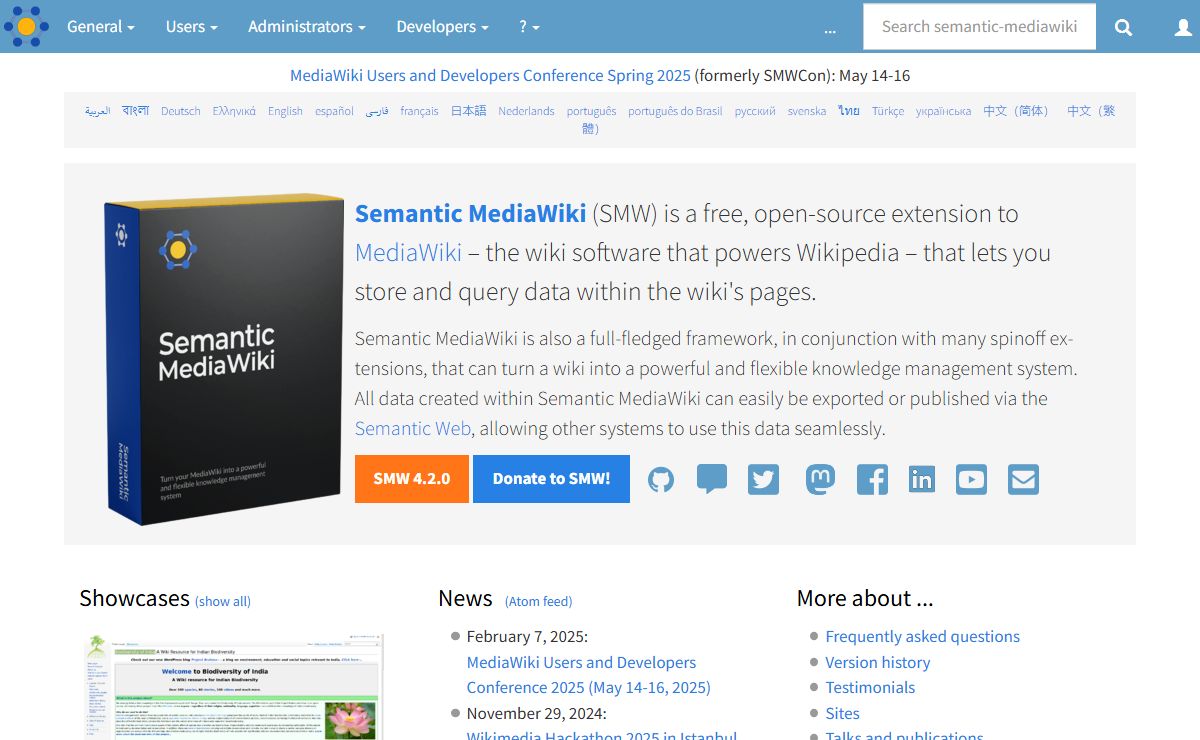Switch language to Deutsch
The height and width of the screenshot is (740, 1200).
181,111
